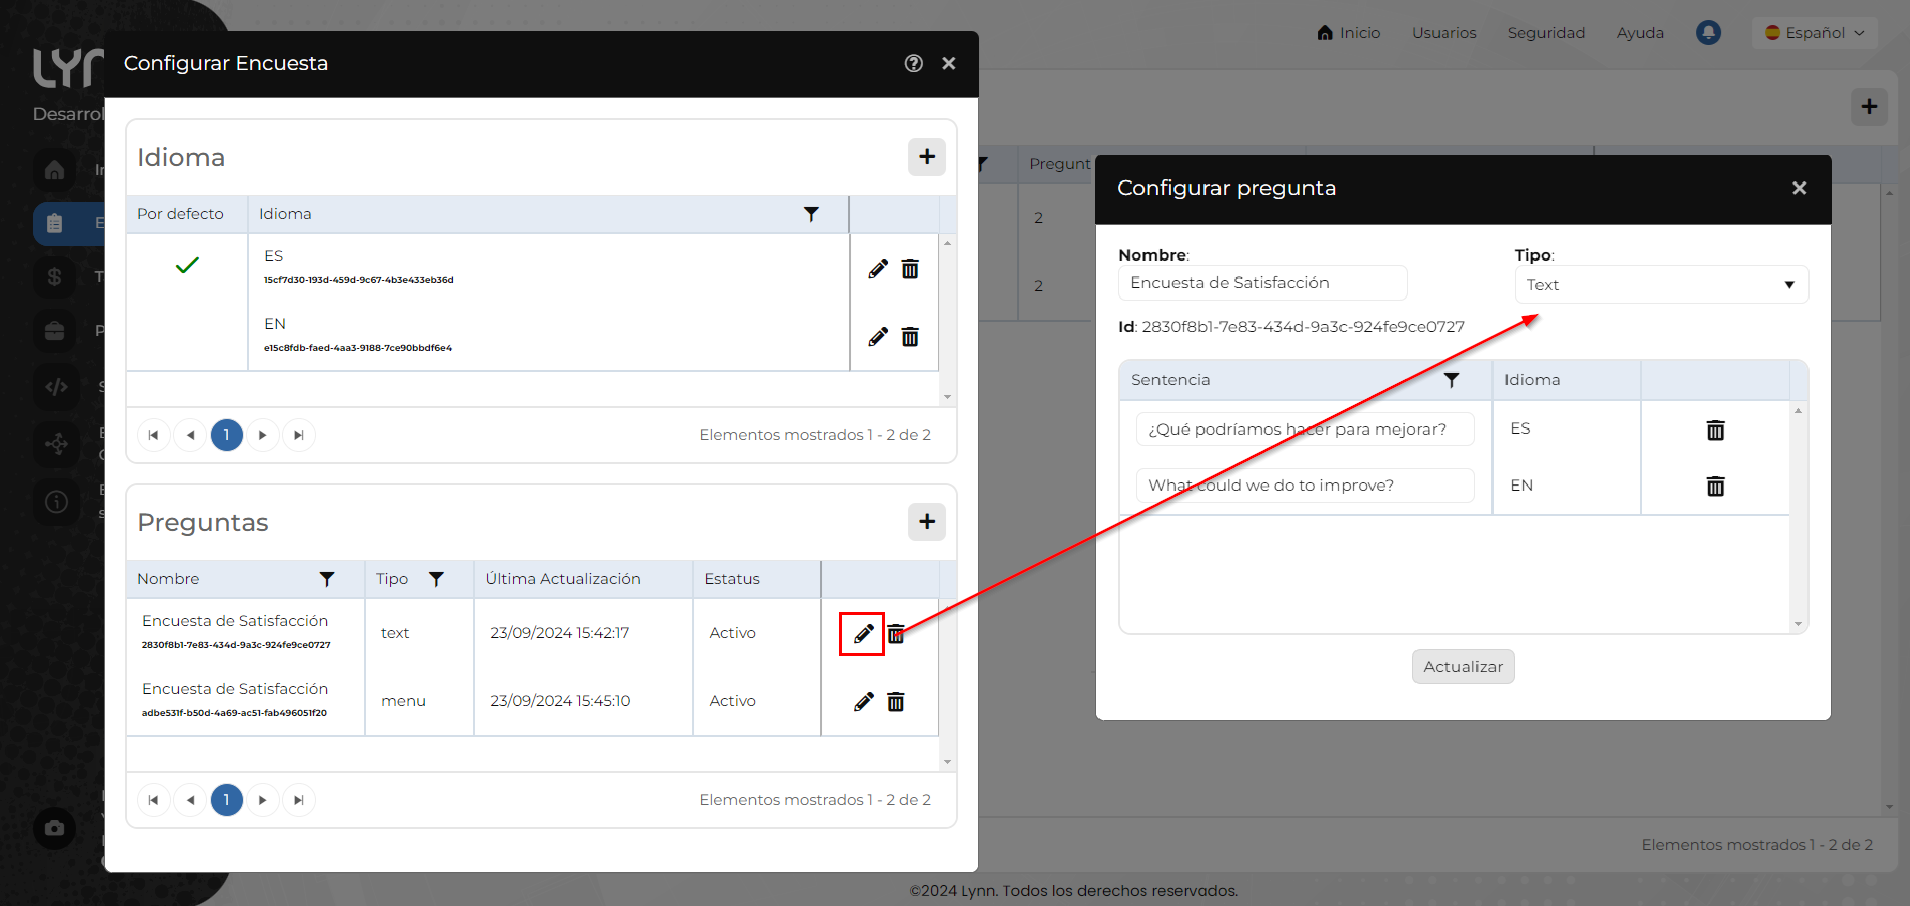Edit the menu type question
1910x906 pixels.
click(x=863, y=702)
